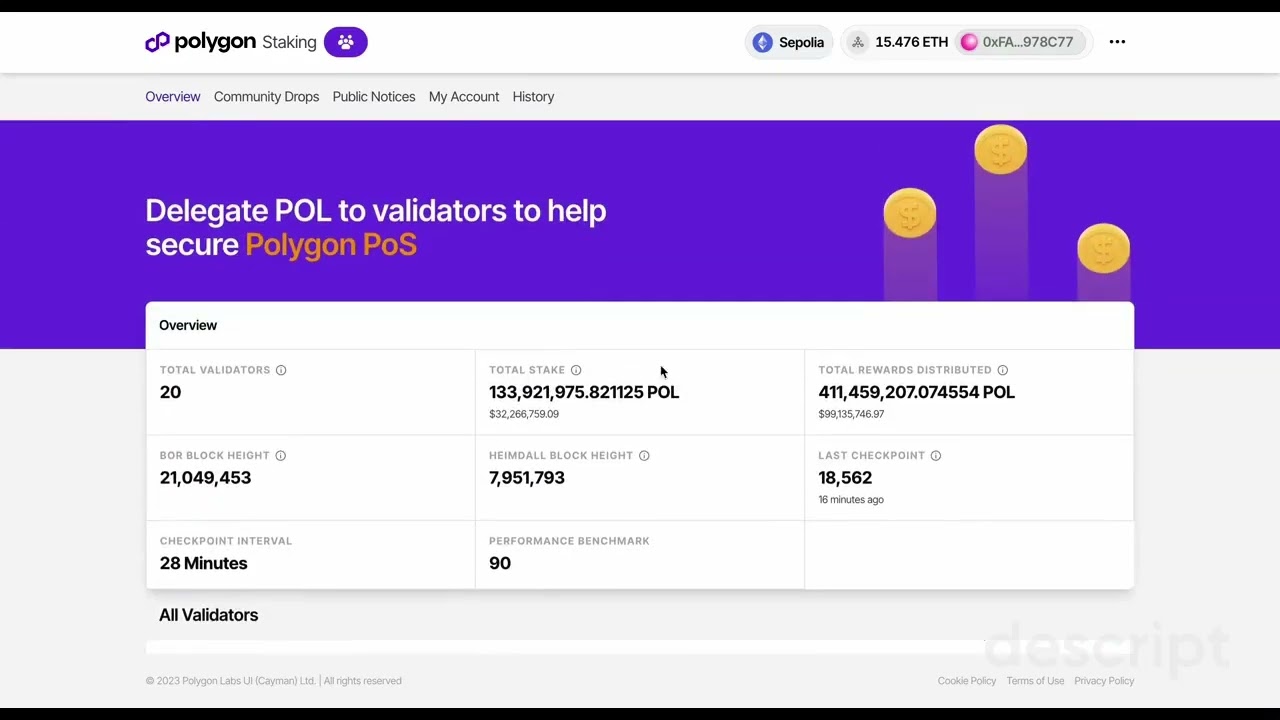The image size is (1280, 720).
Task: Click the $99,135,746.97 rewards value
Action: pos(851,414)
